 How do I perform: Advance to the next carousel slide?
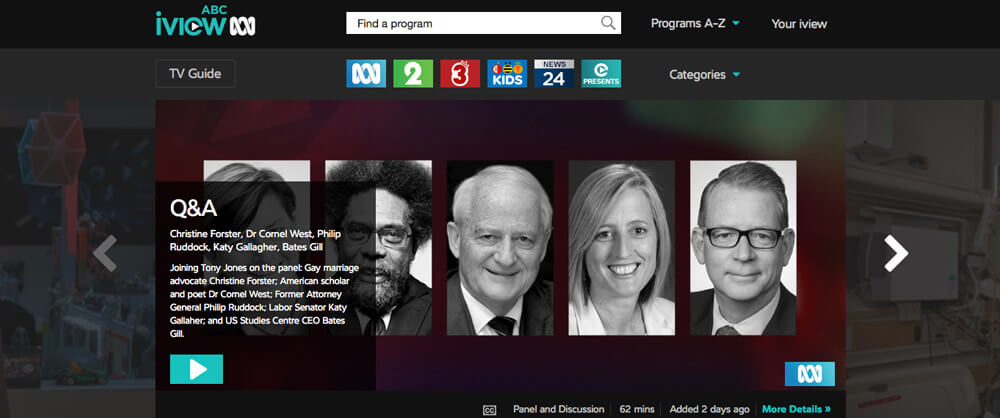(895, 253)
